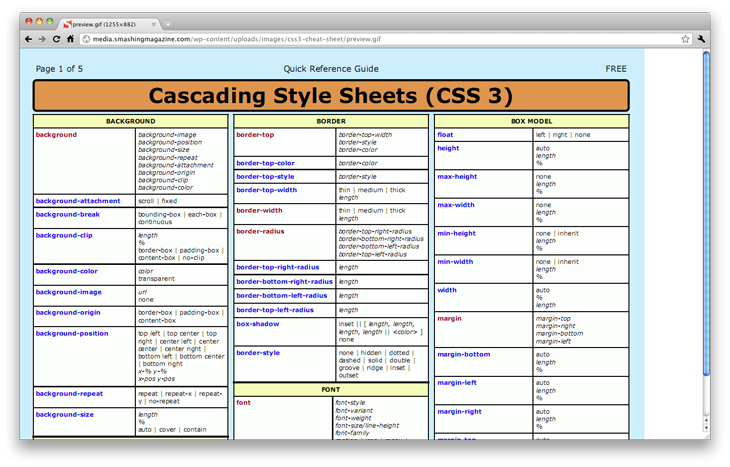Click the BOX MODEL section header
The height and width of the screenshot is (467, 730).
[531, 121]
